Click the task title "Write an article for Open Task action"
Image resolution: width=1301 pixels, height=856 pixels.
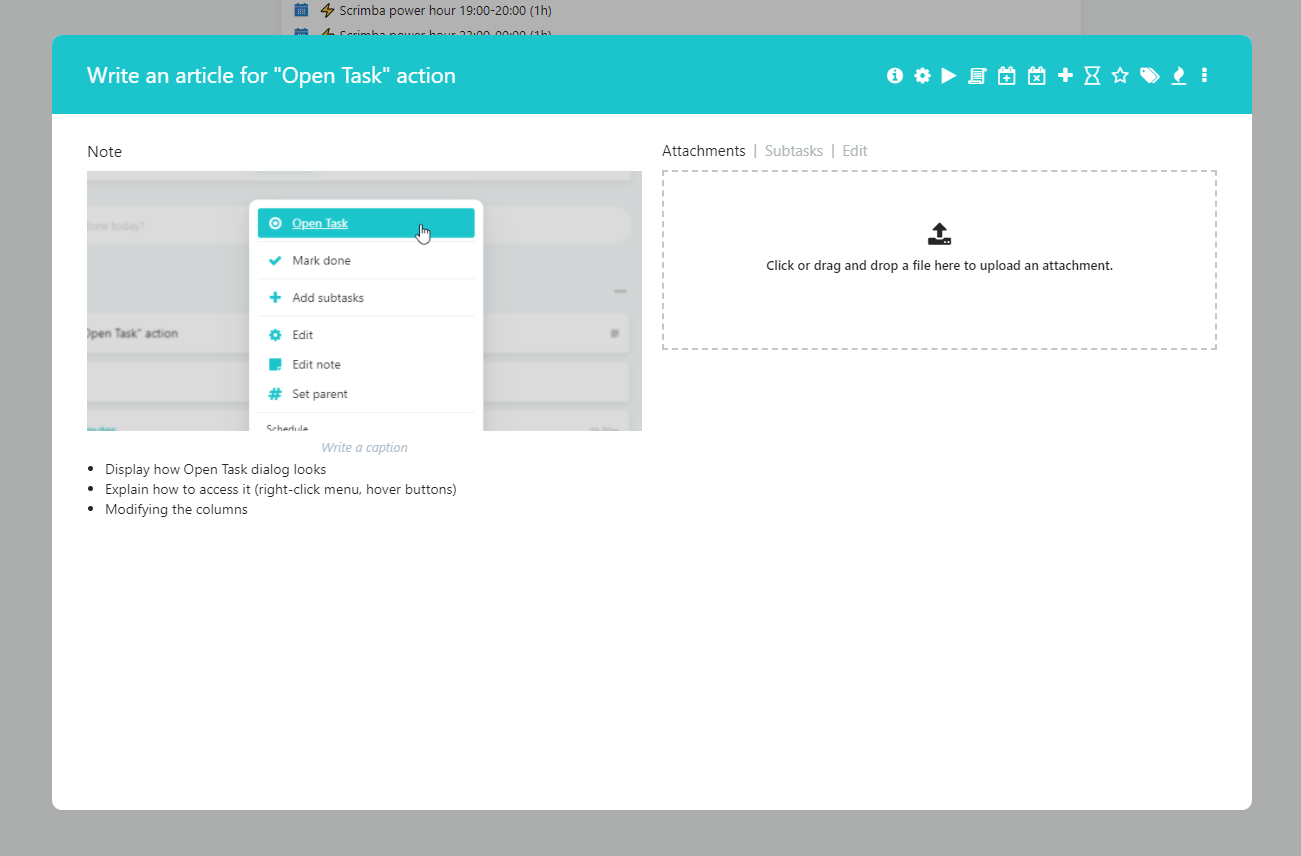tap(271, 75)
